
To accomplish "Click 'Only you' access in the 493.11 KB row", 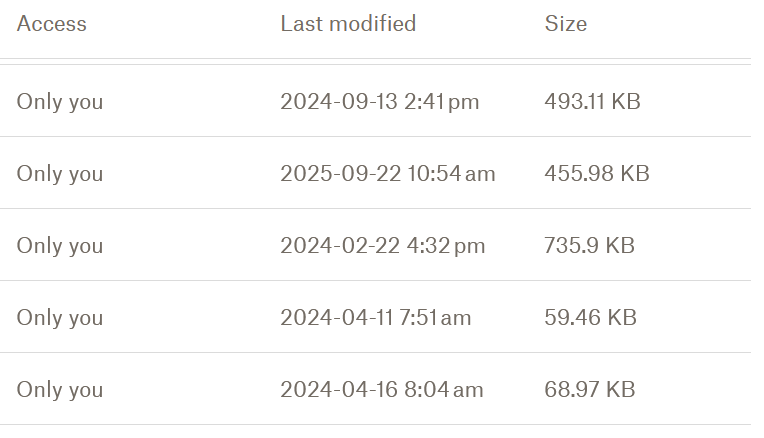I will 60,102.
